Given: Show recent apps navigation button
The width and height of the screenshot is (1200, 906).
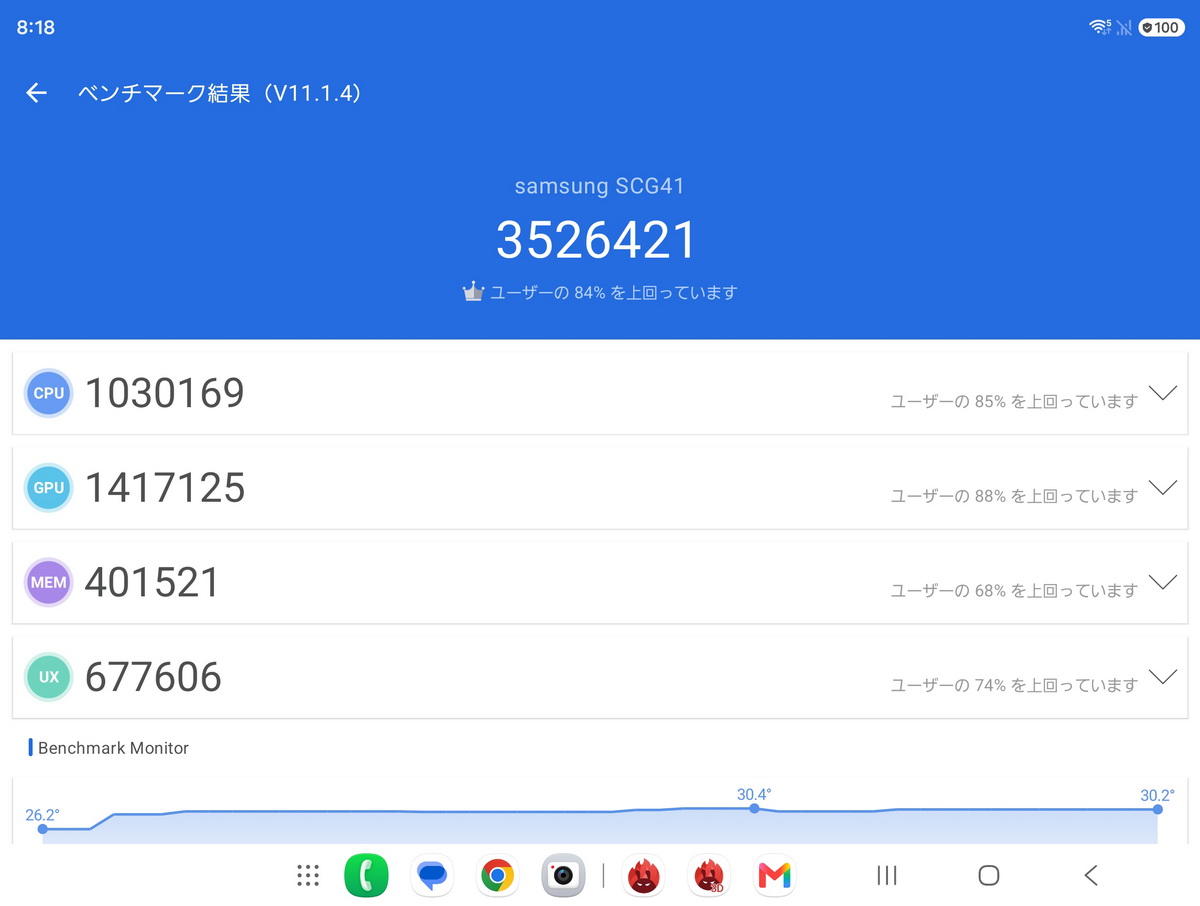Looking at the screenshot, I should tap(887, 876).
